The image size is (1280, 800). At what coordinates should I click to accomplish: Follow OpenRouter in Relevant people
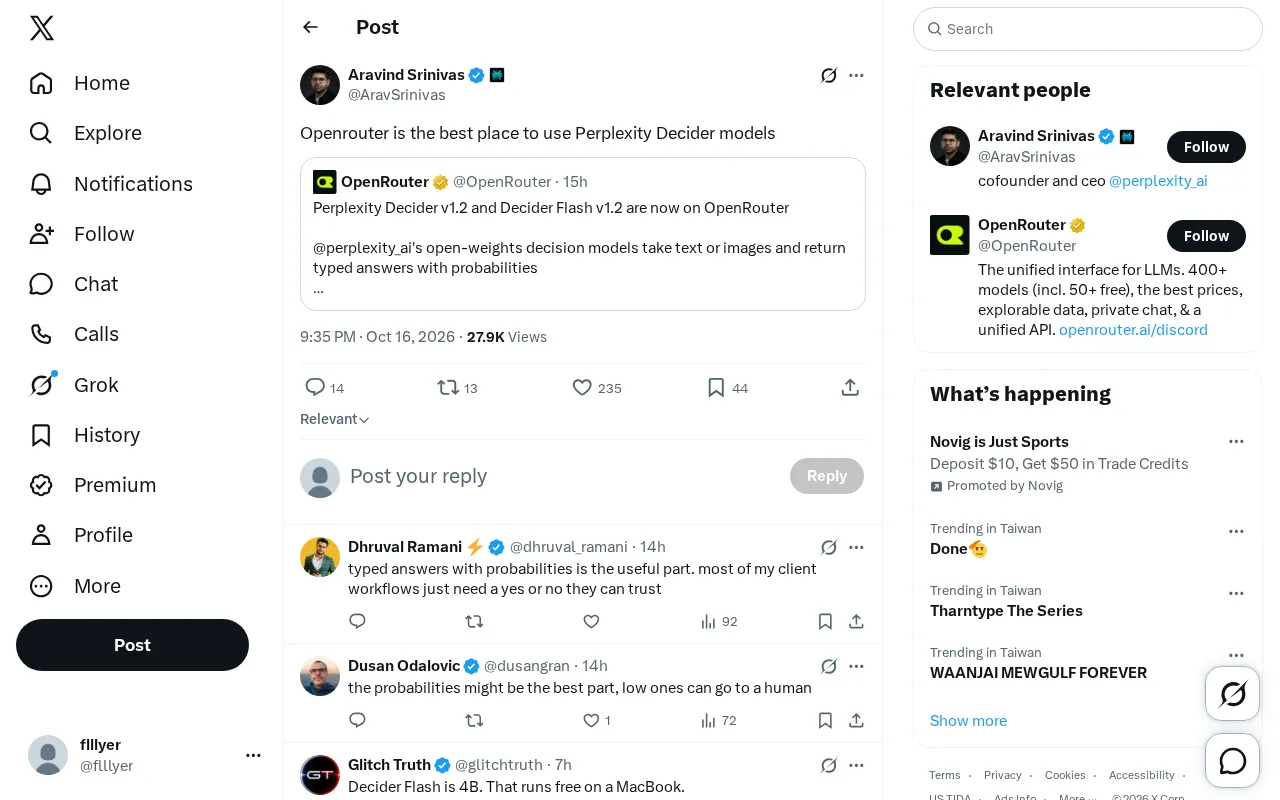click(1206, 236)
